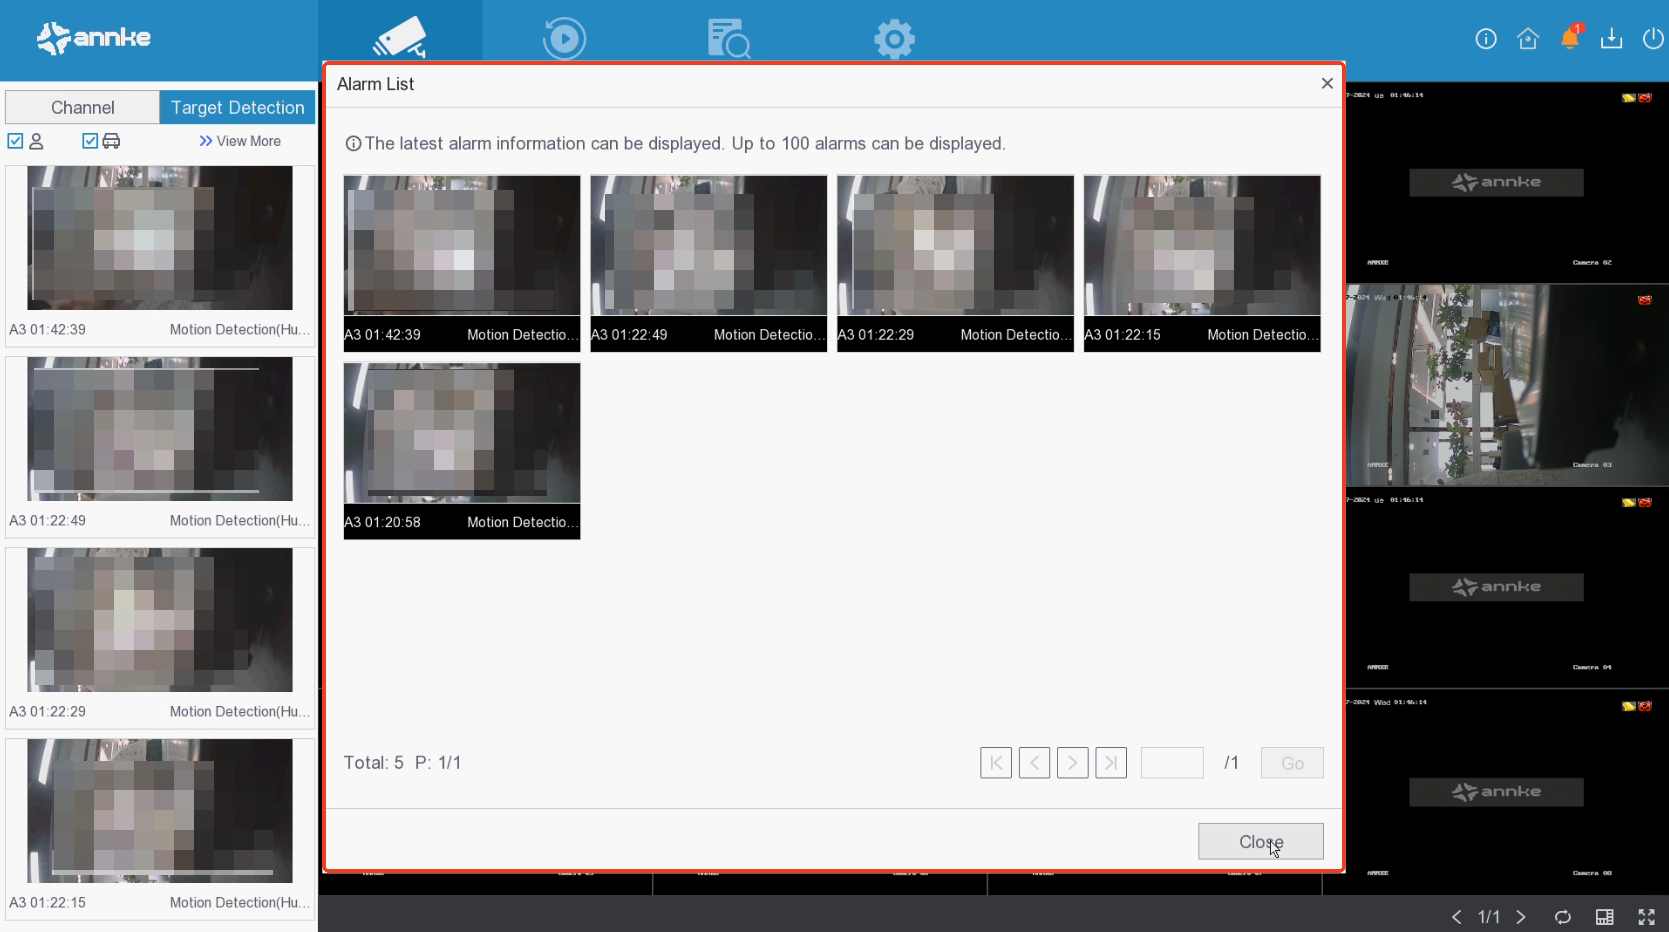Click the power shutdown icon
Image resolution: width=1669 pixels, height=932 pixels.
[x=1654, y=39]
